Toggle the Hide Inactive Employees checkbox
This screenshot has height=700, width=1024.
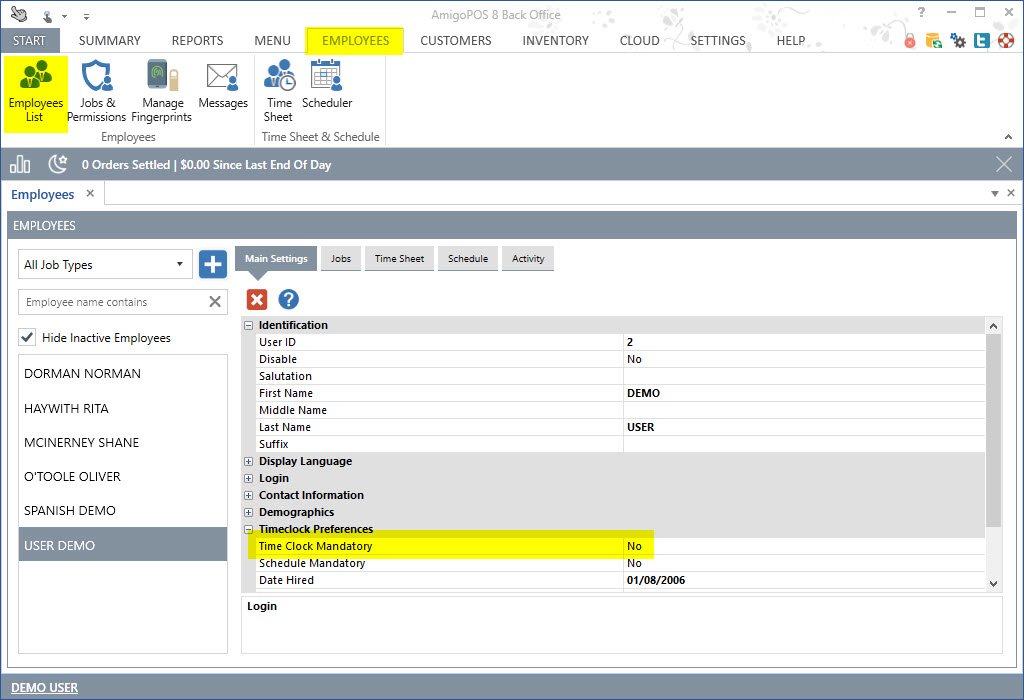tap(28, 338)
